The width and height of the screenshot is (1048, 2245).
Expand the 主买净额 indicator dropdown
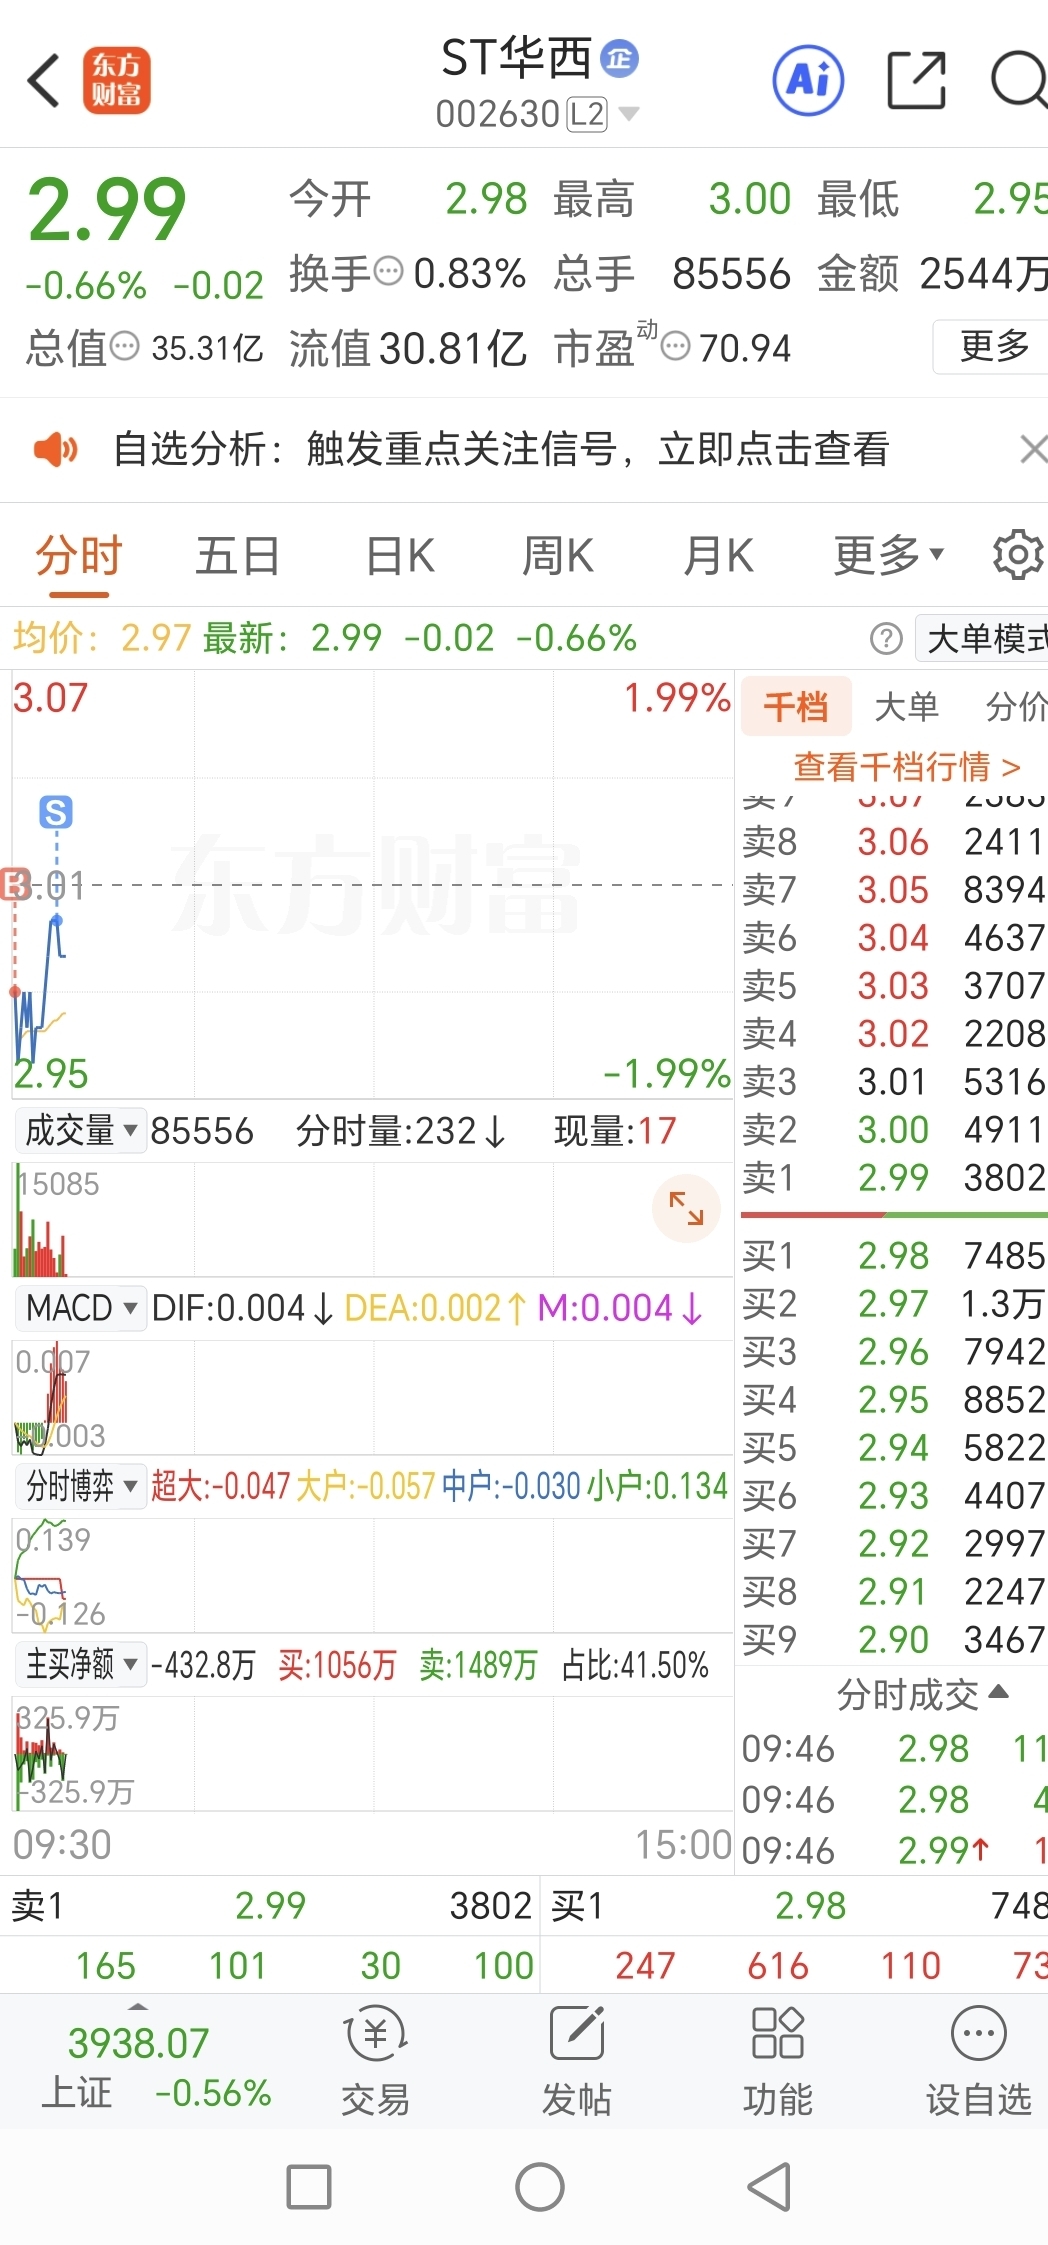(x=82, y=1664)
